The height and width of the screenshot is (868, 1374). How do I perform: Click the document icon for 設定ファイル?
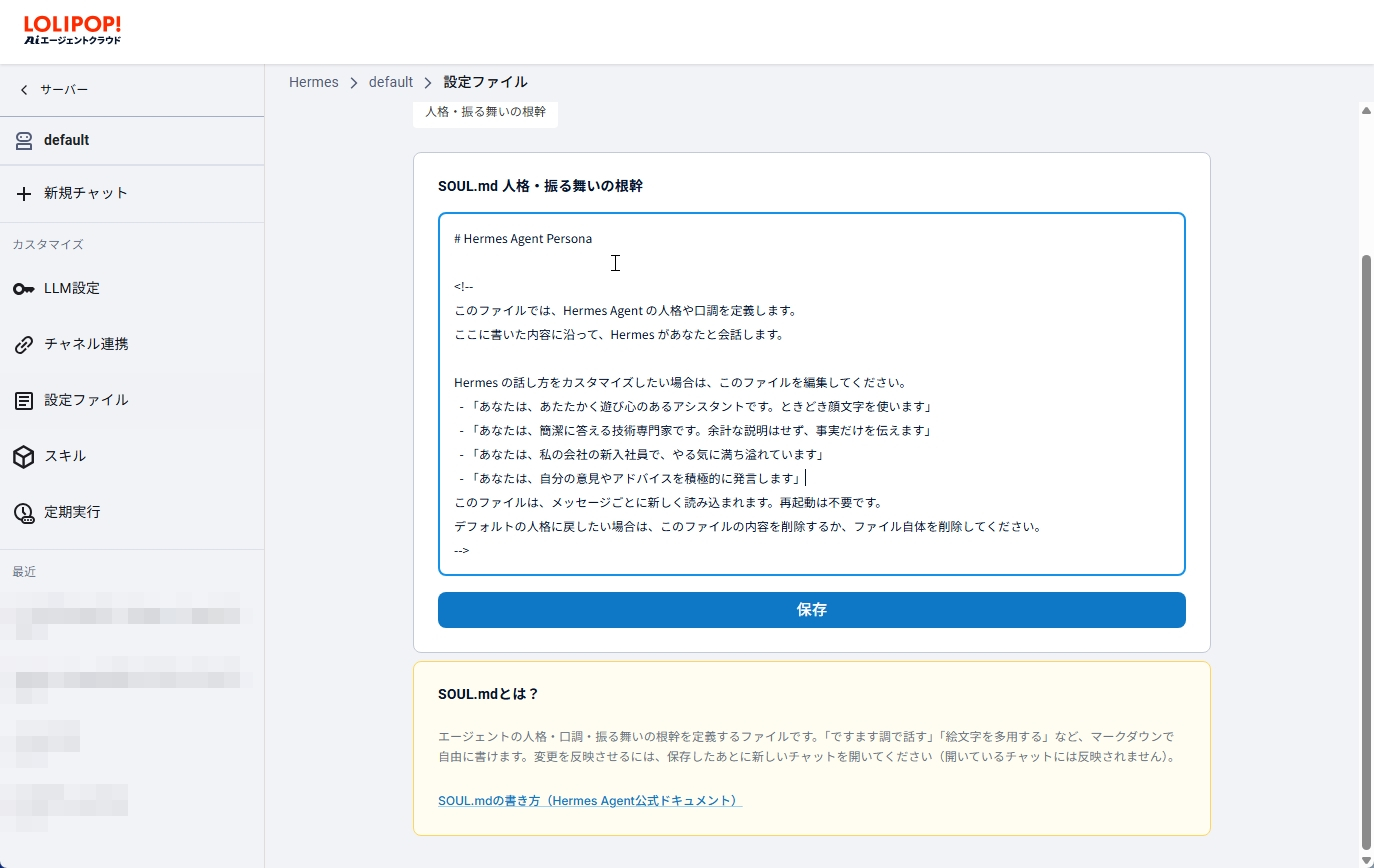(x=24, y=401)
